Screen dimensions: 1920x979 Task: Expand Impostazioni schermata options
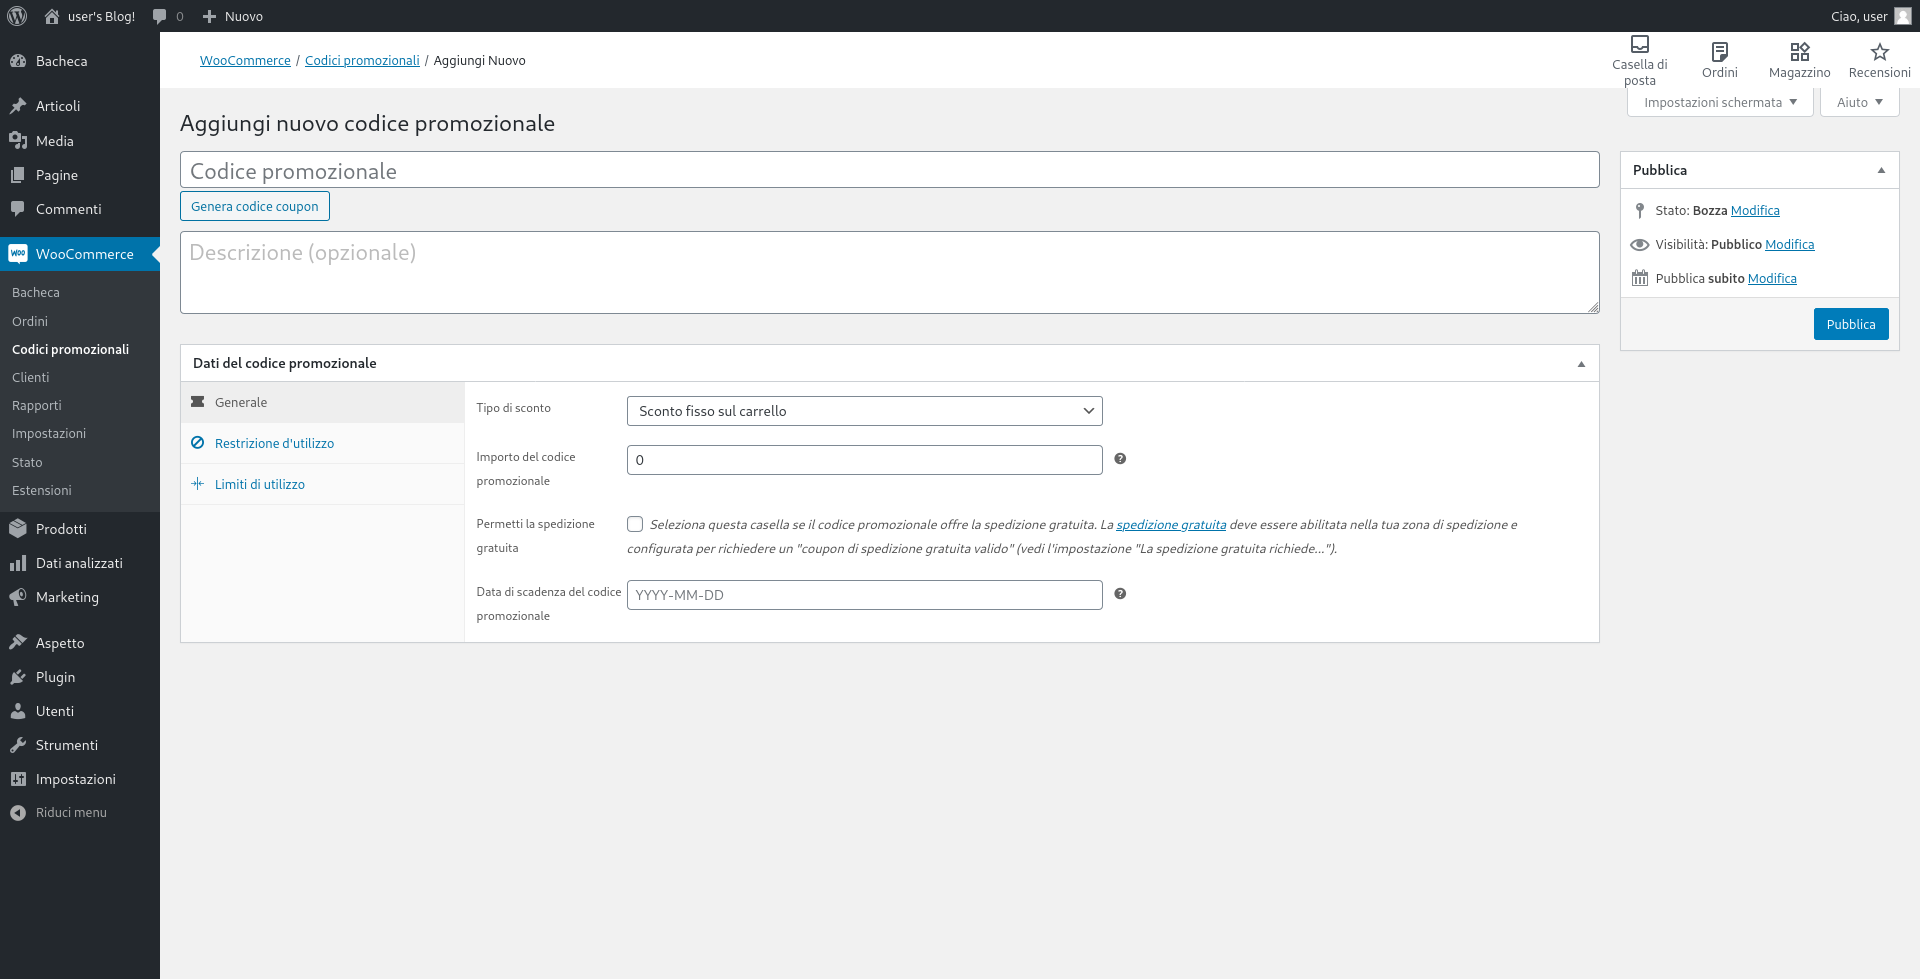[x=1720, y=102]
